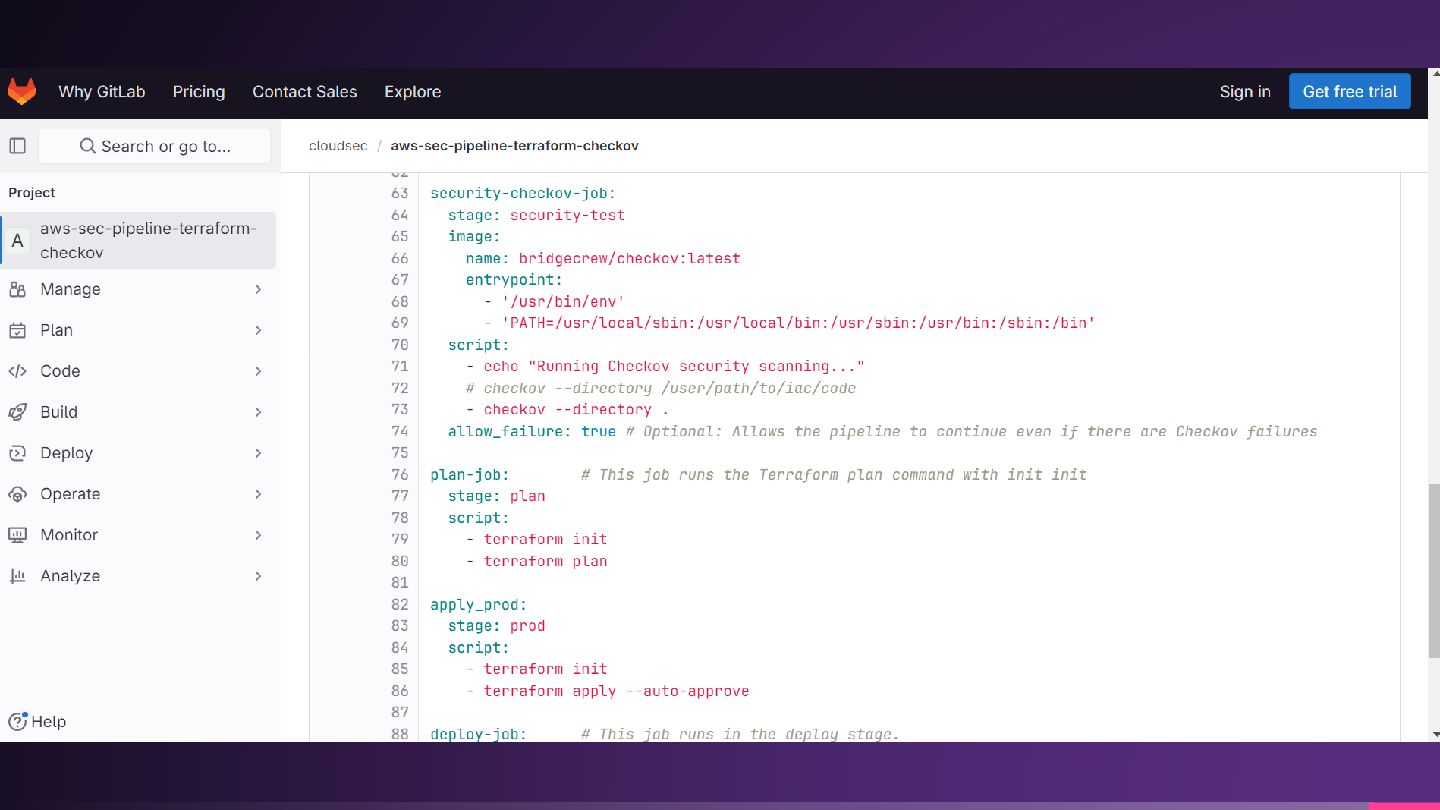Click terraform init on line 79
This screenshot has height=810, width=1440.
click(x=546, y=539)
